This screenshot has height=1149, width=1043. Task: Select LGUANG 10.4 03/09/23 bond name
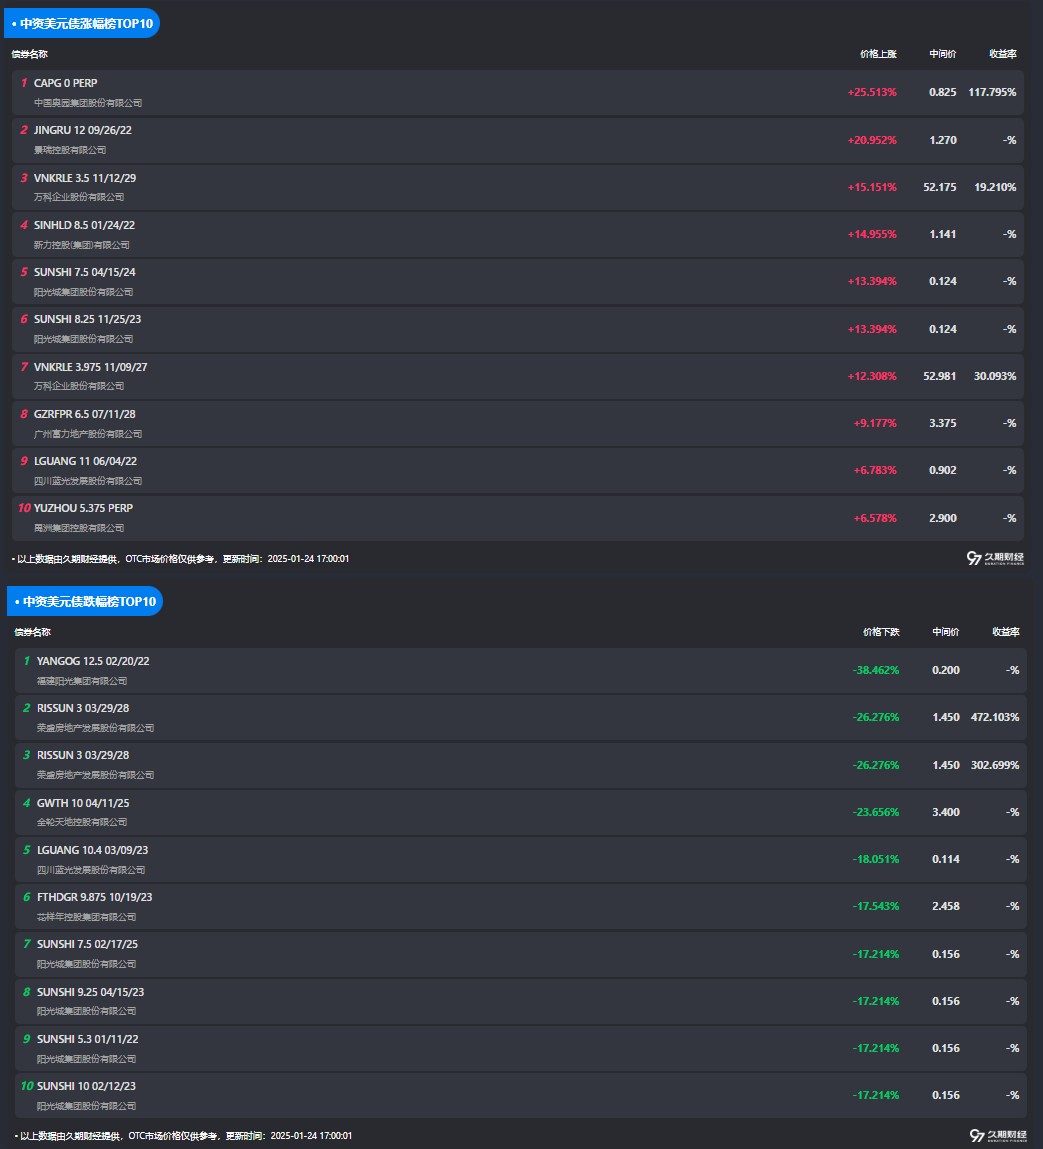click(92, 850)
